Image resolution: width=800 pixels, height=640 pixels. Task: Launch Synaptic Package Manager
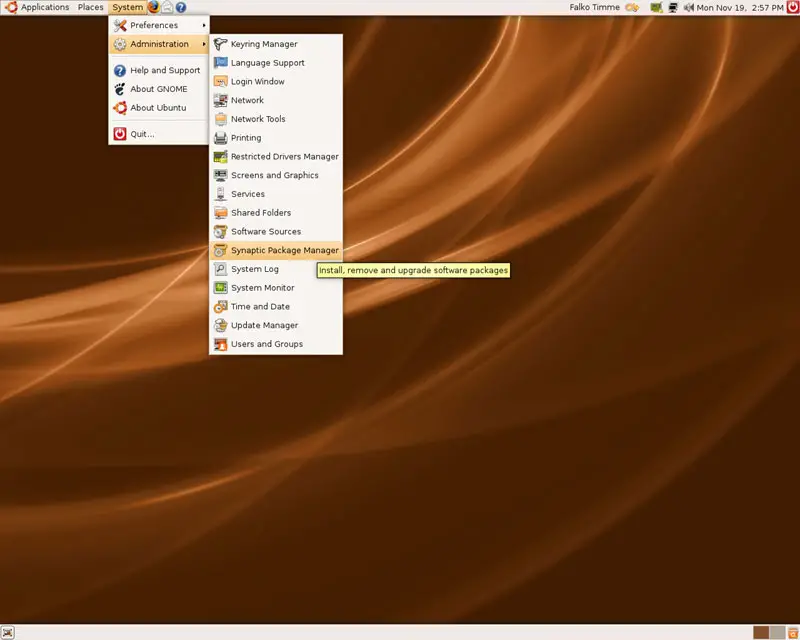[276, 250]
